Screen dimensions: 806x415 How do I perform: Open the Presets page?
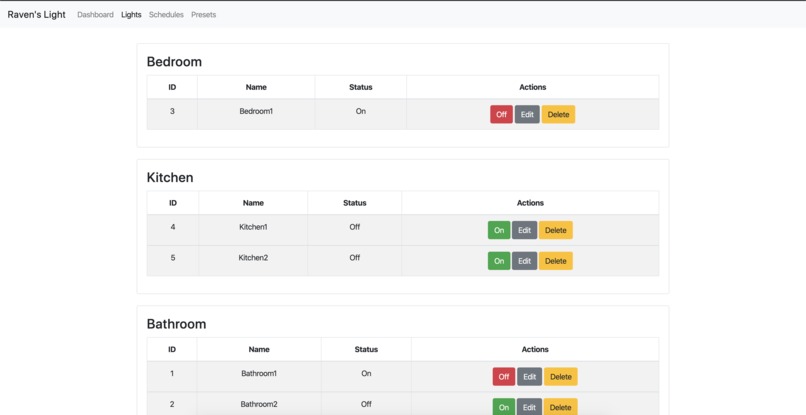204,14
